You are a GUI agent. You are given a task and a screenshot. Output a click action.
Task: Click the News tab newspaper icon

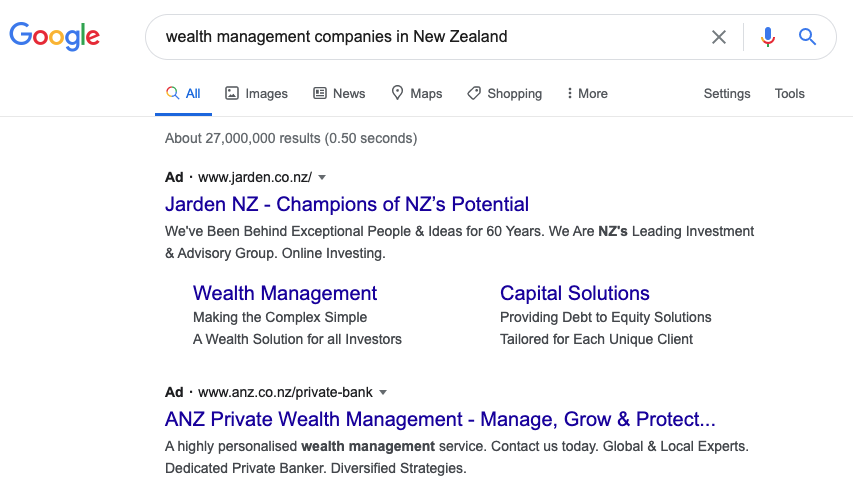tap(320, 94)
